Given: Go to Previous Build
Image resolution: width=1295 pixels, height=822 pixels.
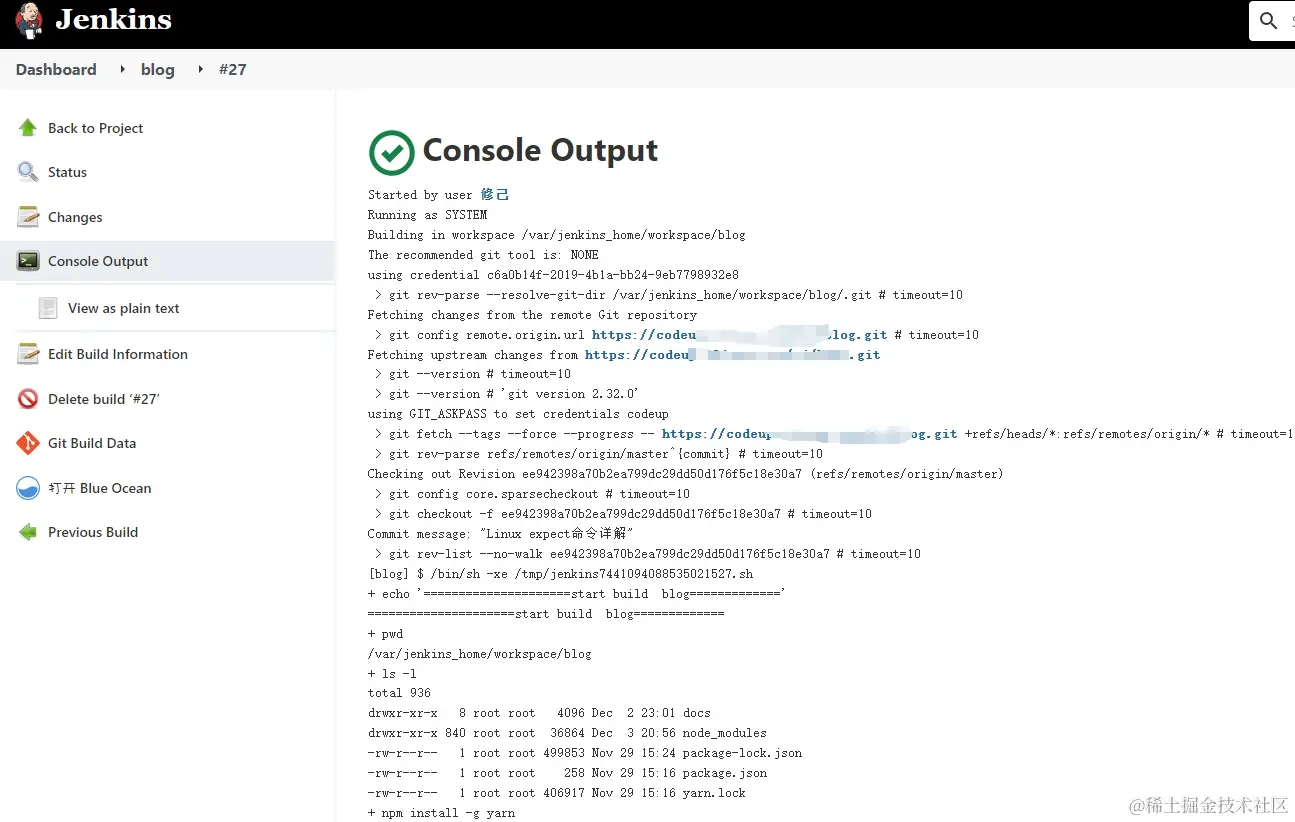Looking at the screenshot, I should point(93,532).
